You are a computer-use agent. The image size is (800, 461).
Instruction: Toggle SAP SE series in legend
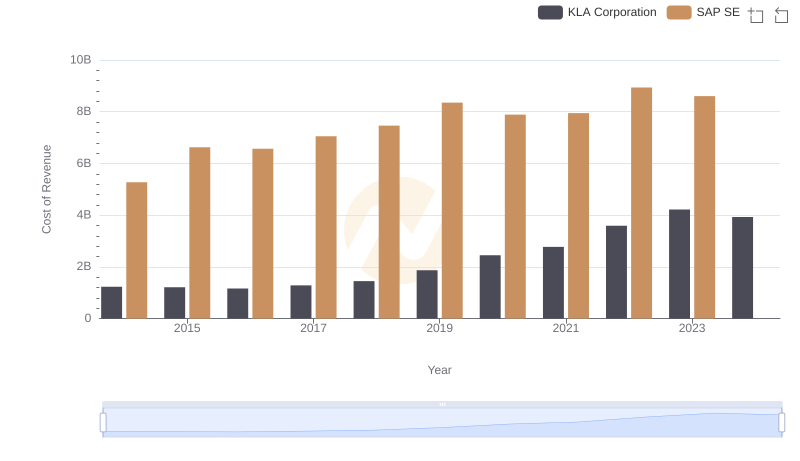coord(703,12)
